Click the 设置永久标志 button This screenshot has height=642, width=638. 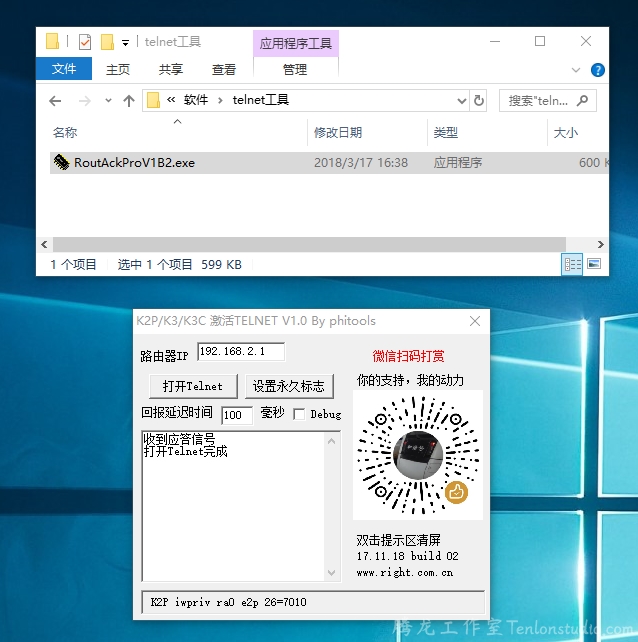[x=289, y=386]
